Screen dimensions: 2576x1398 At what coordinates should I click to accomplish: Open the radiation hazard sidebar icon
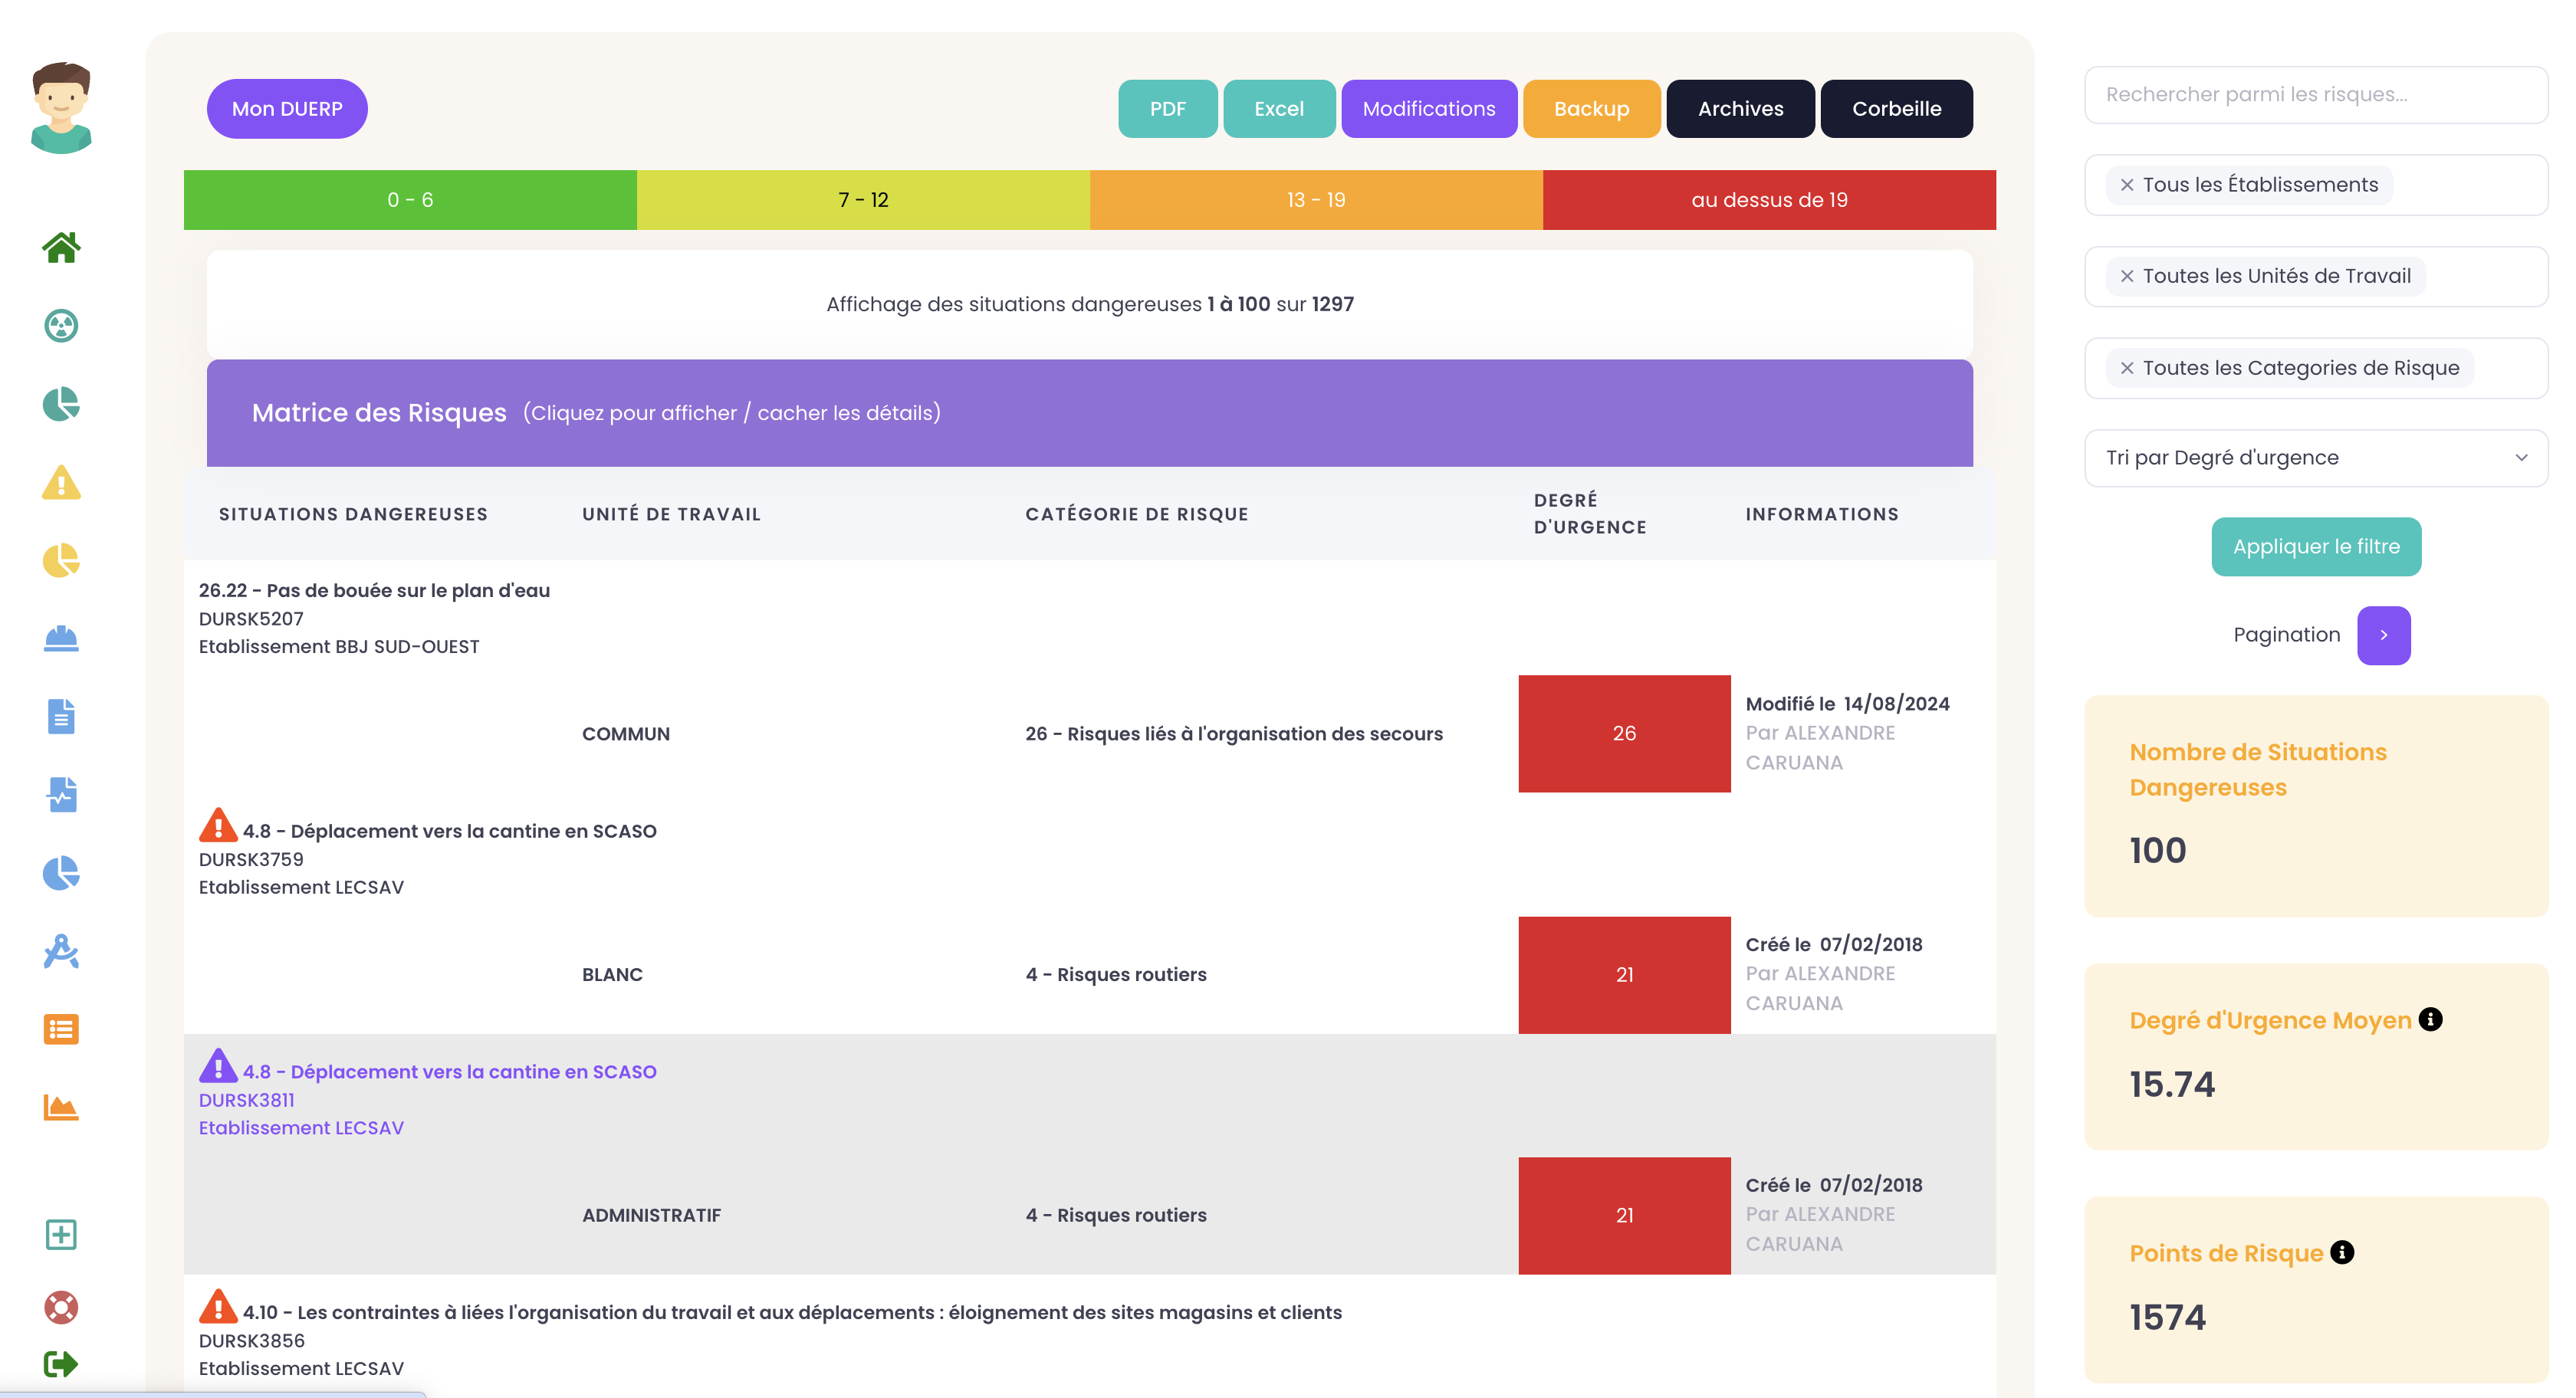(x=61, y=325)
